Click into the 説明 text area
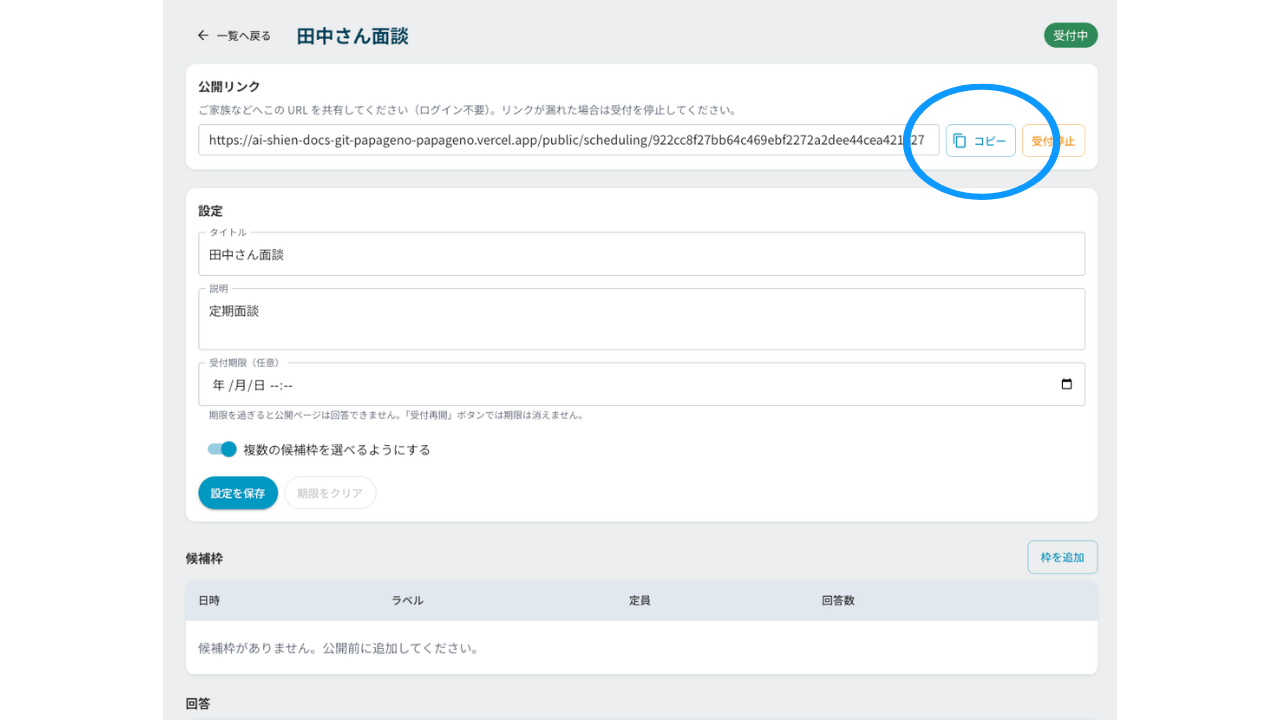Screen dimensions: 1280x720 coord(641,319)
